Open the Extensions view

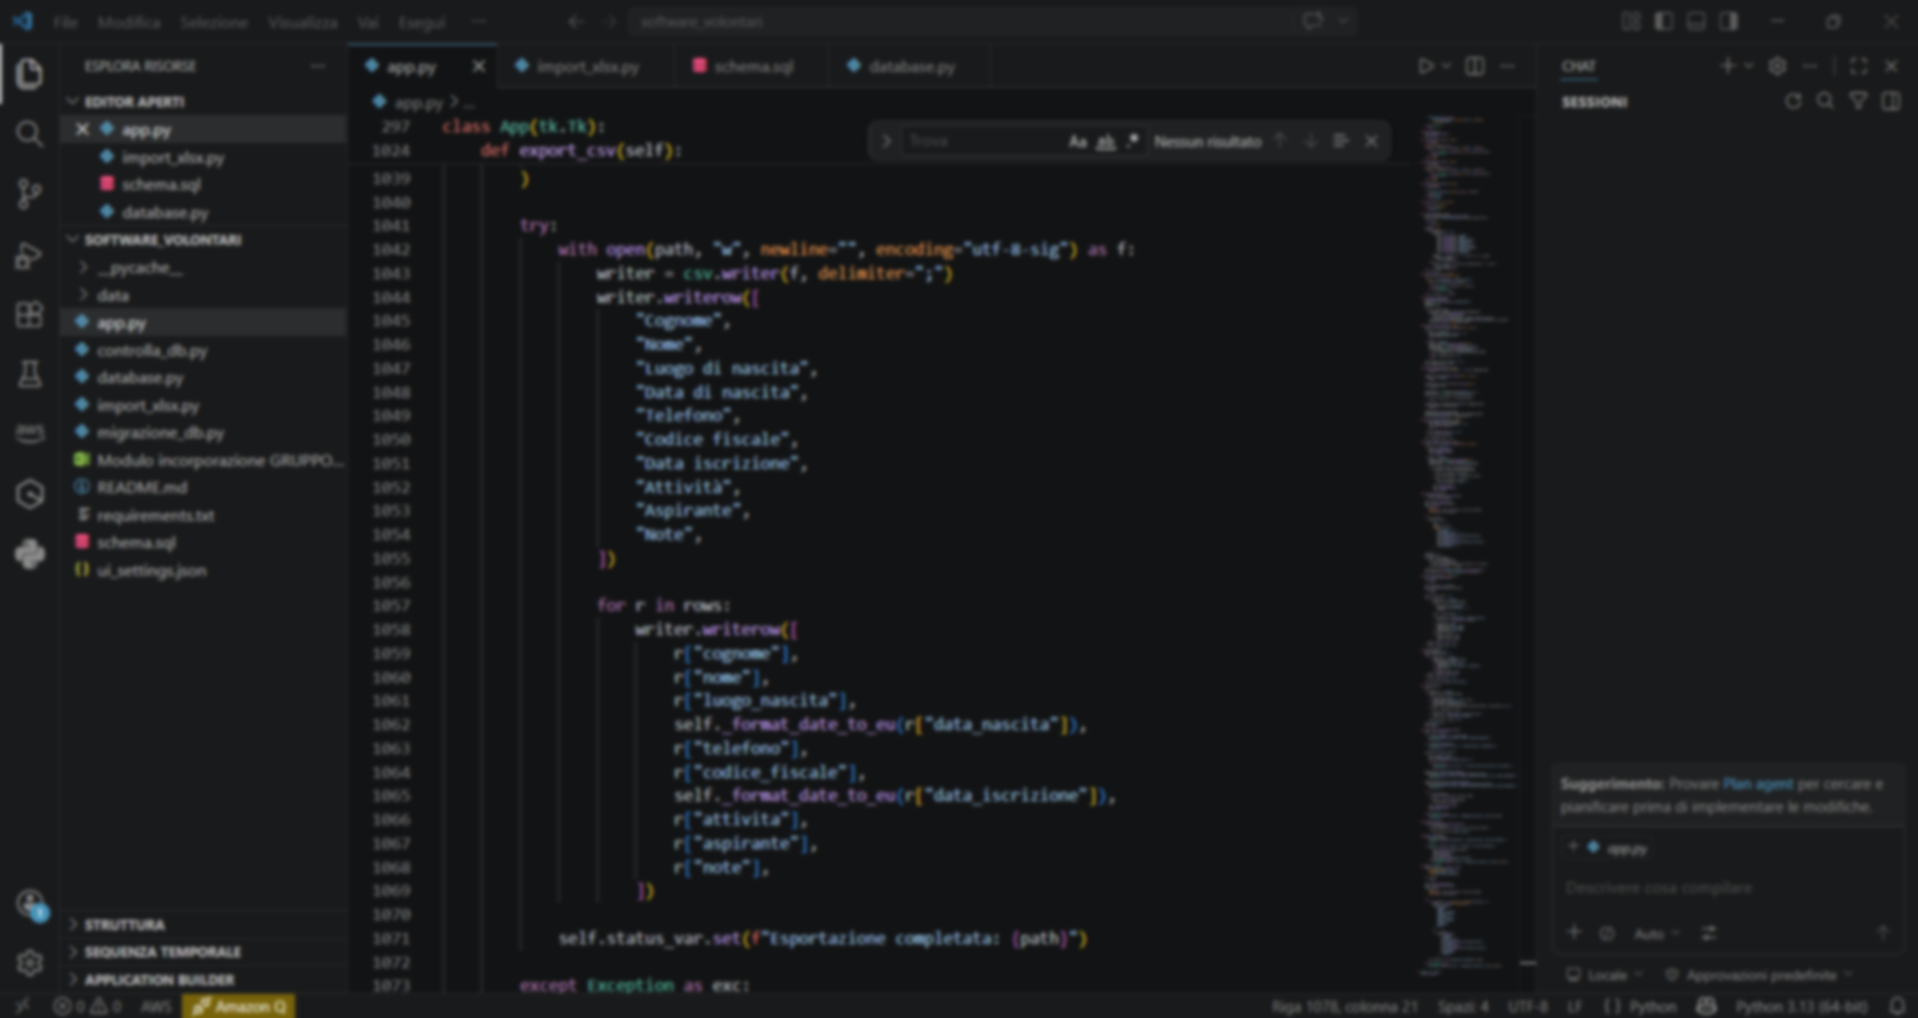click(x=30, y=315)
